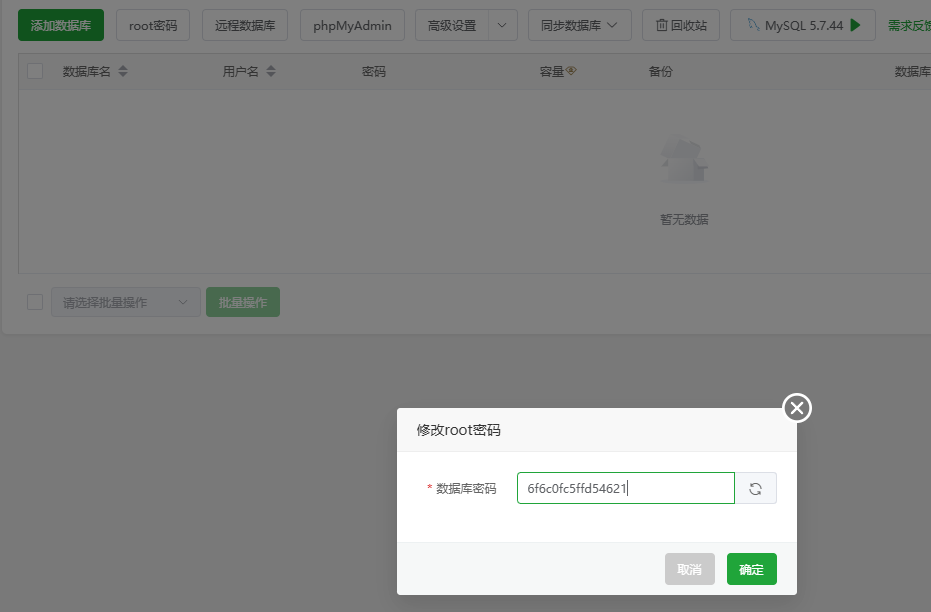This screenshot has height=612, width=931.
Task: Confirm password change with 确定 button
Action: [751, 568]
